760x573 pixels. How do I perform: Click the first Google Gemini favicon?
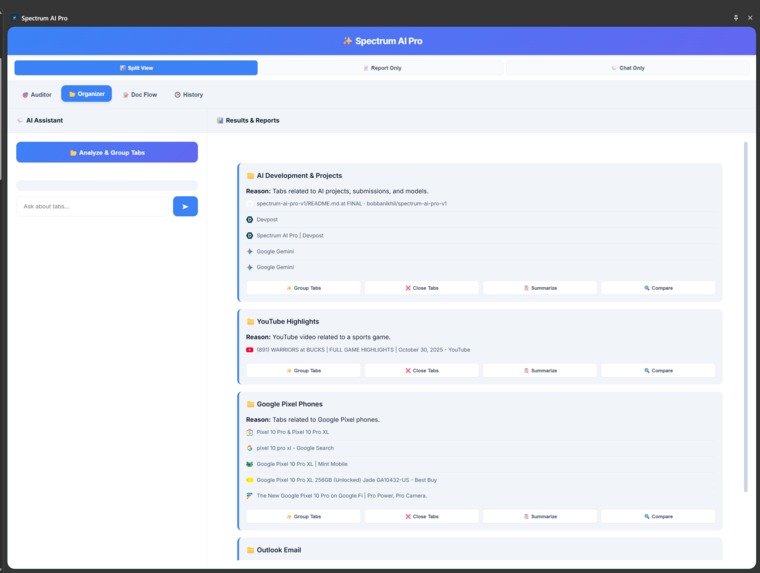point(250,252)
